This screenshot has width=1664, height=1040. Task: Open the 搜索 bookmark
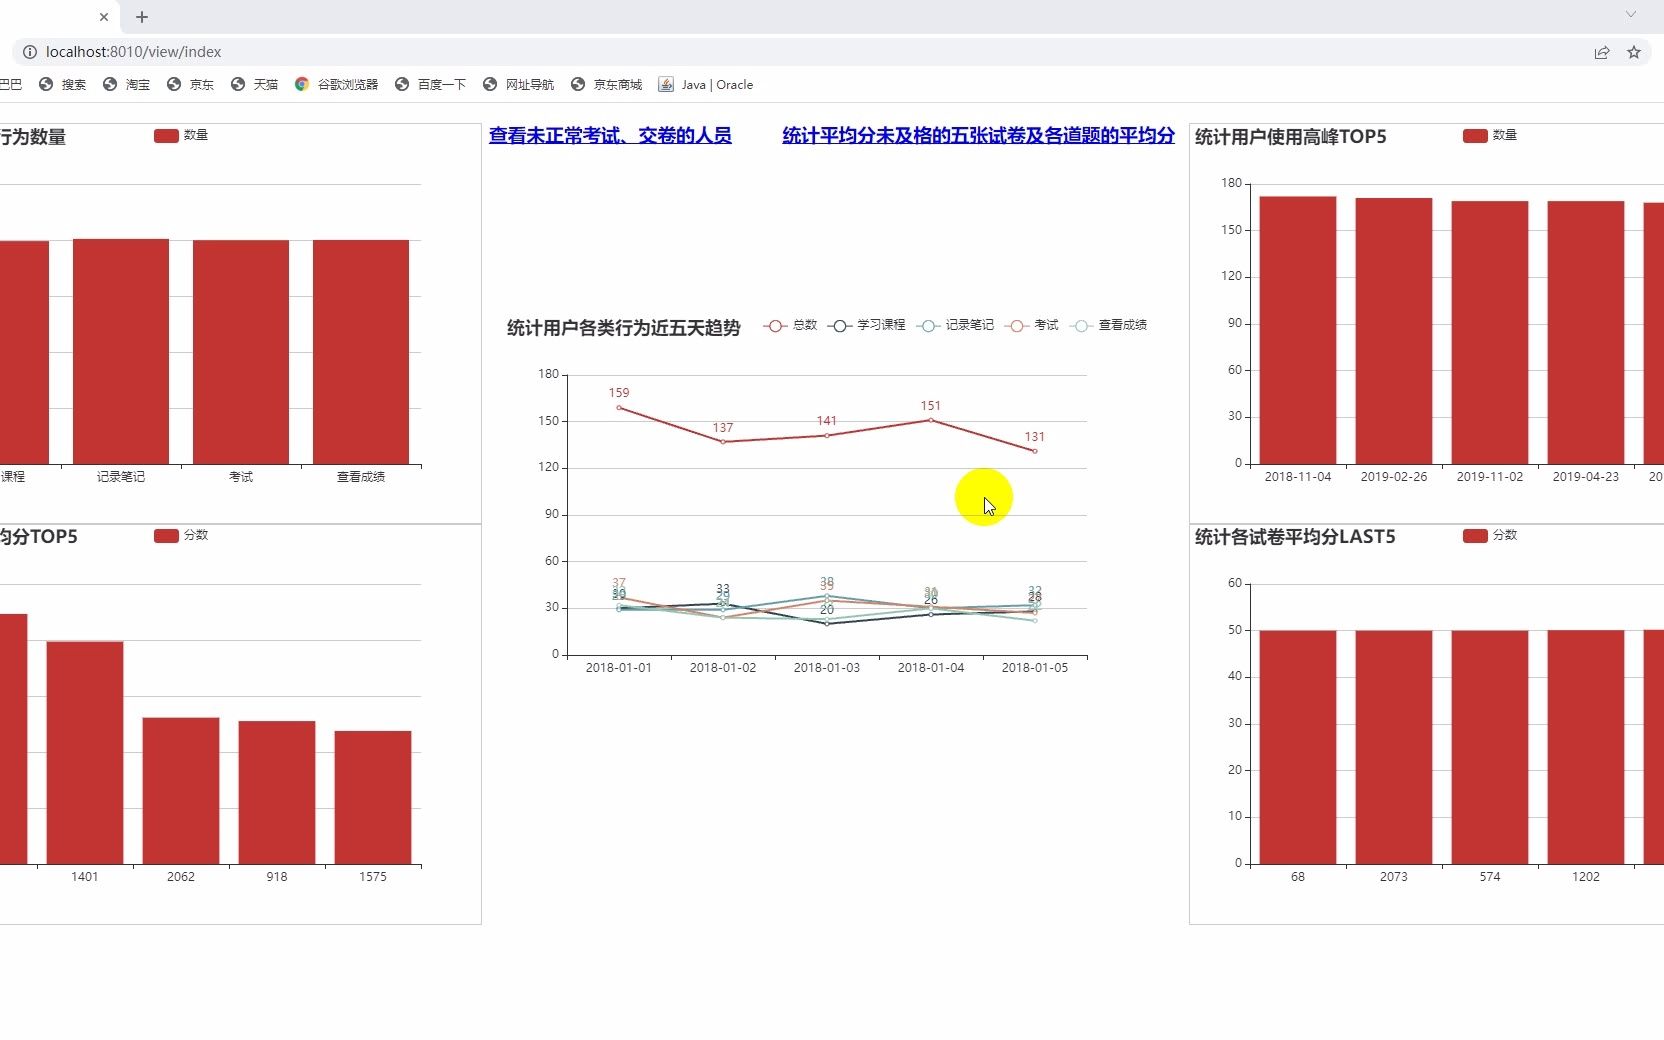[62, 85]
